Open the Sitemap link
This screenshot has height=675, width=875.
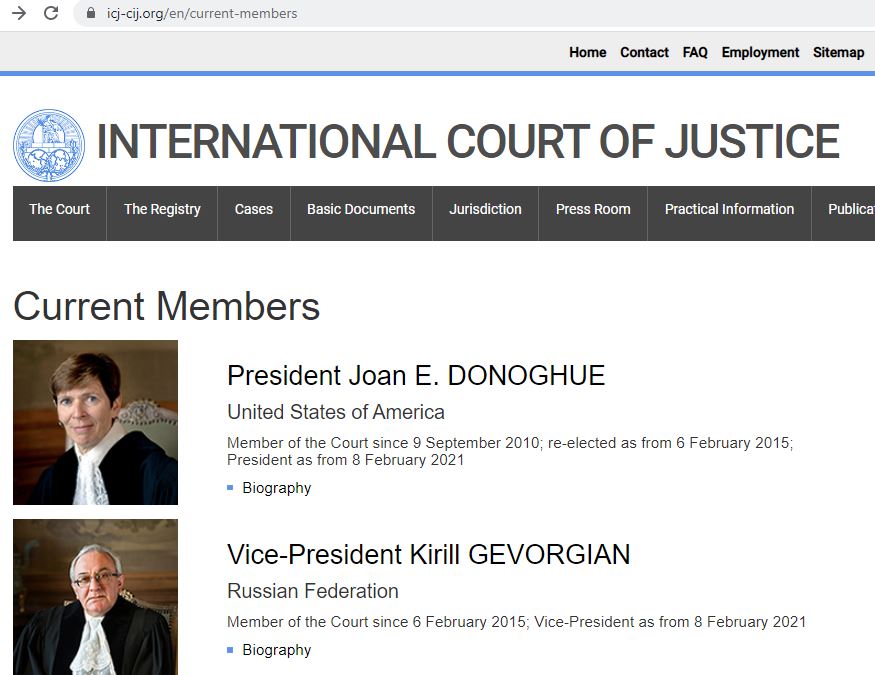[838, 52]
